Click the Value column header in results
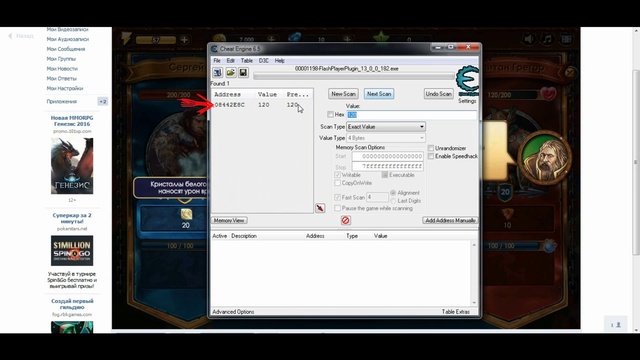Image resolution: width=640 pixels, height=360 pixels. coord(267,94)
